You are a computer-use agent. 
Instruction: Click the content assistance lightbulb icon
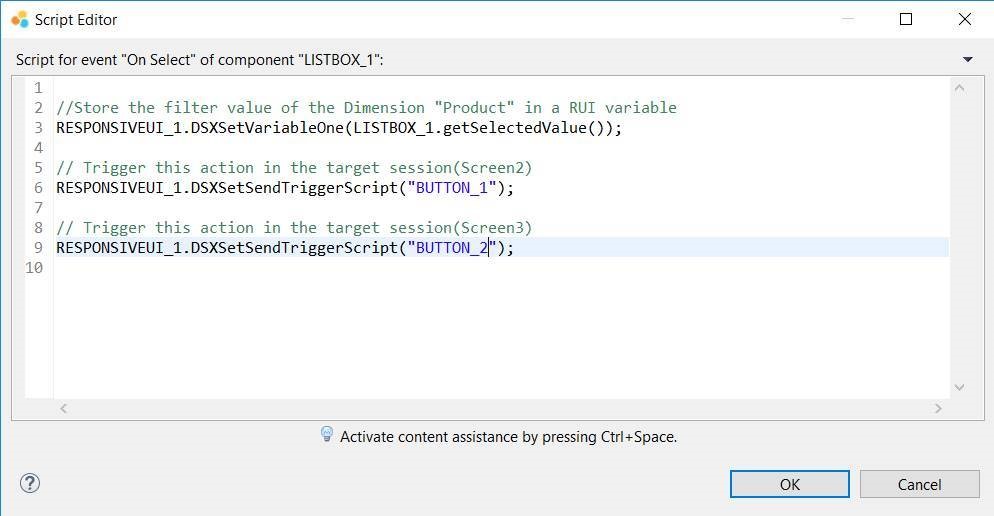coord(326,435)
